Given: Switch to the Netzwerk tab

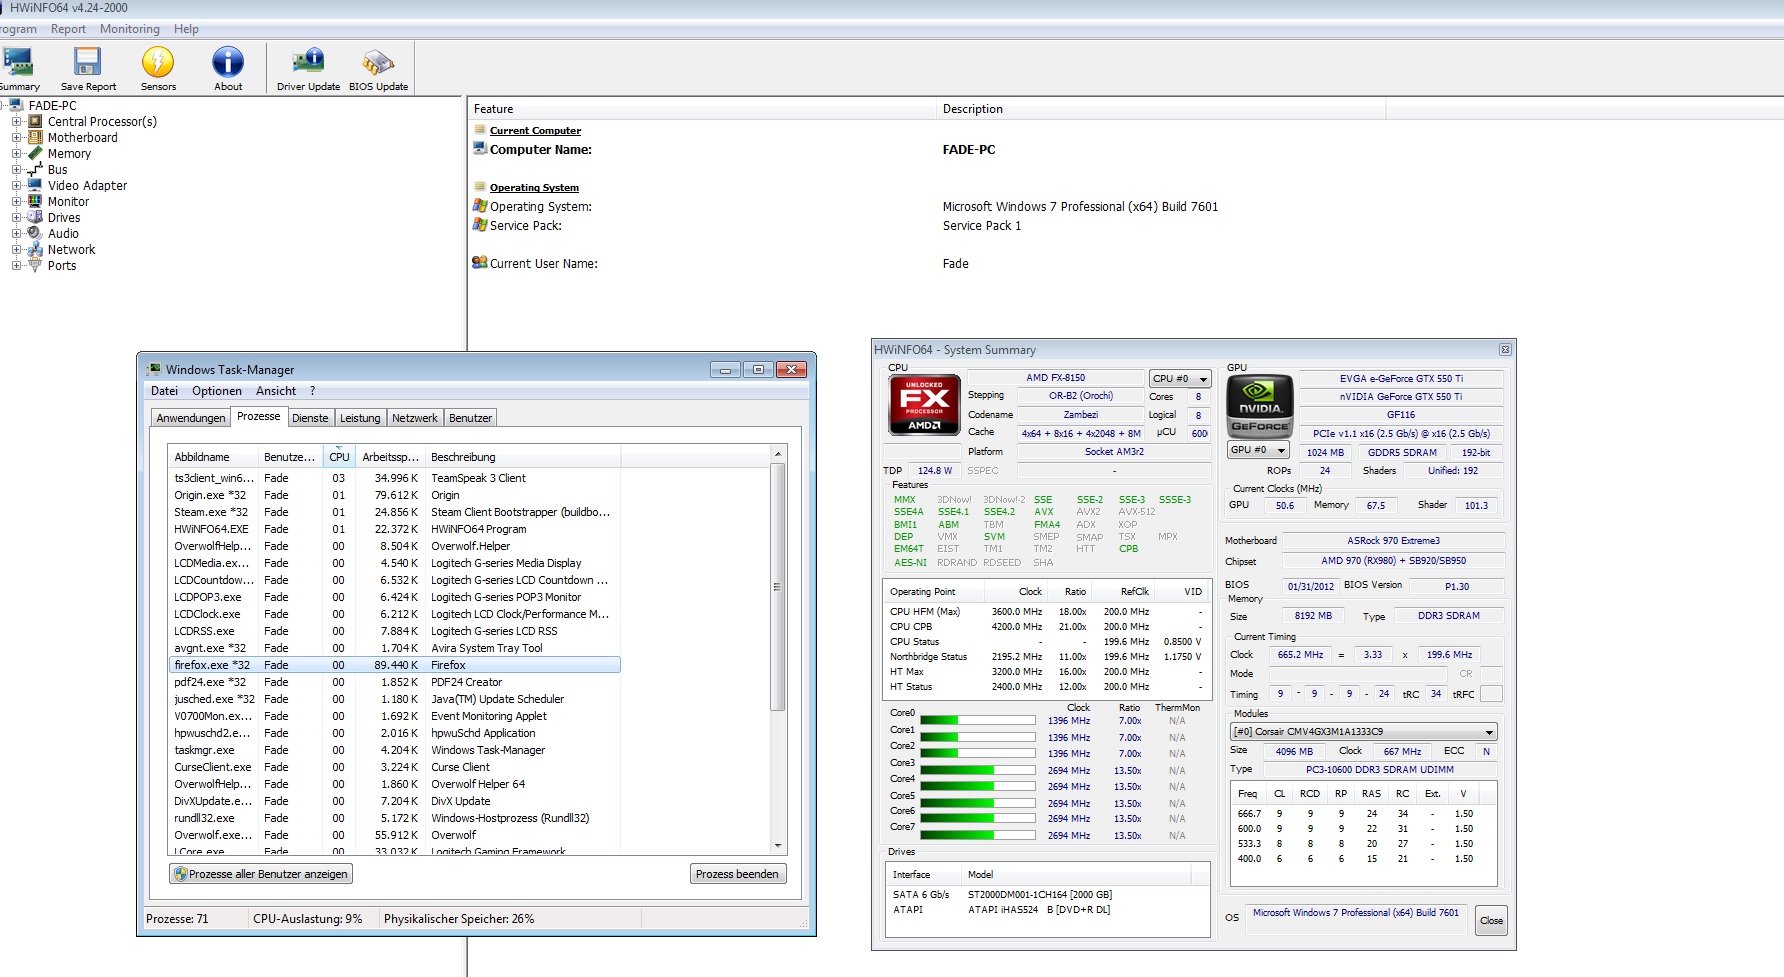Looking at the screenshot, I should [x=415, y=418].
